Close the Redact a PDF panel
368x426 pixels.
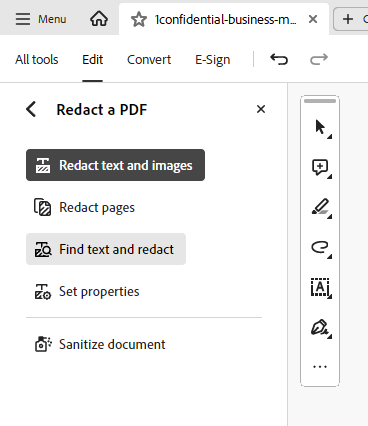[261, 109]
